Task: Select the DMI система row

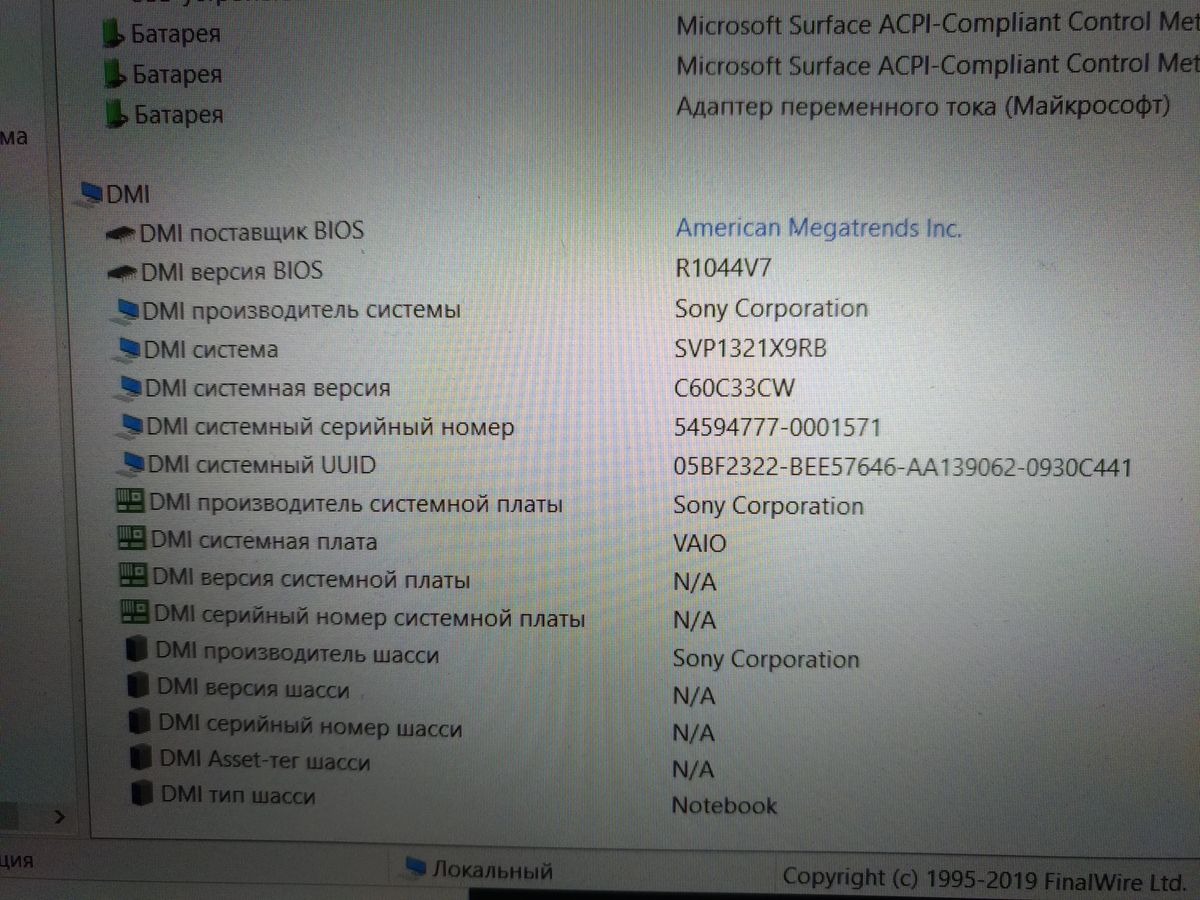Action: 211,349
